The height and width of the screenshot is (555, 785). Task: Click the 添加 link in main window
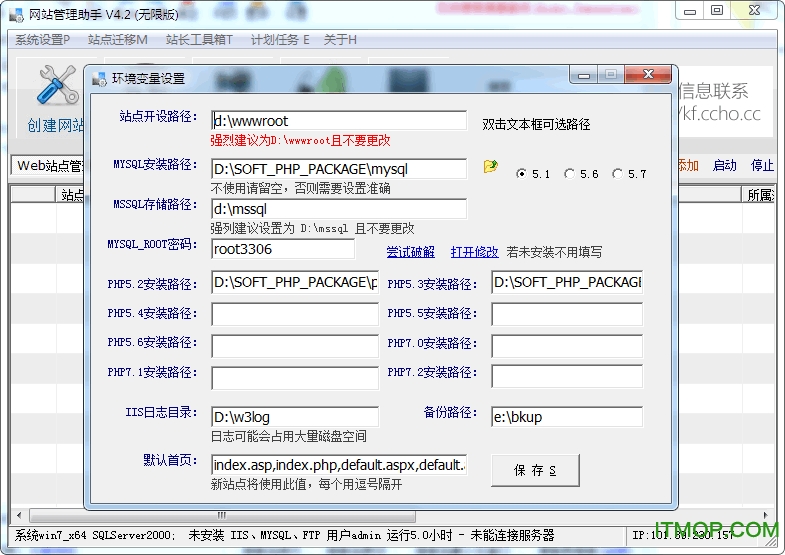688,165
